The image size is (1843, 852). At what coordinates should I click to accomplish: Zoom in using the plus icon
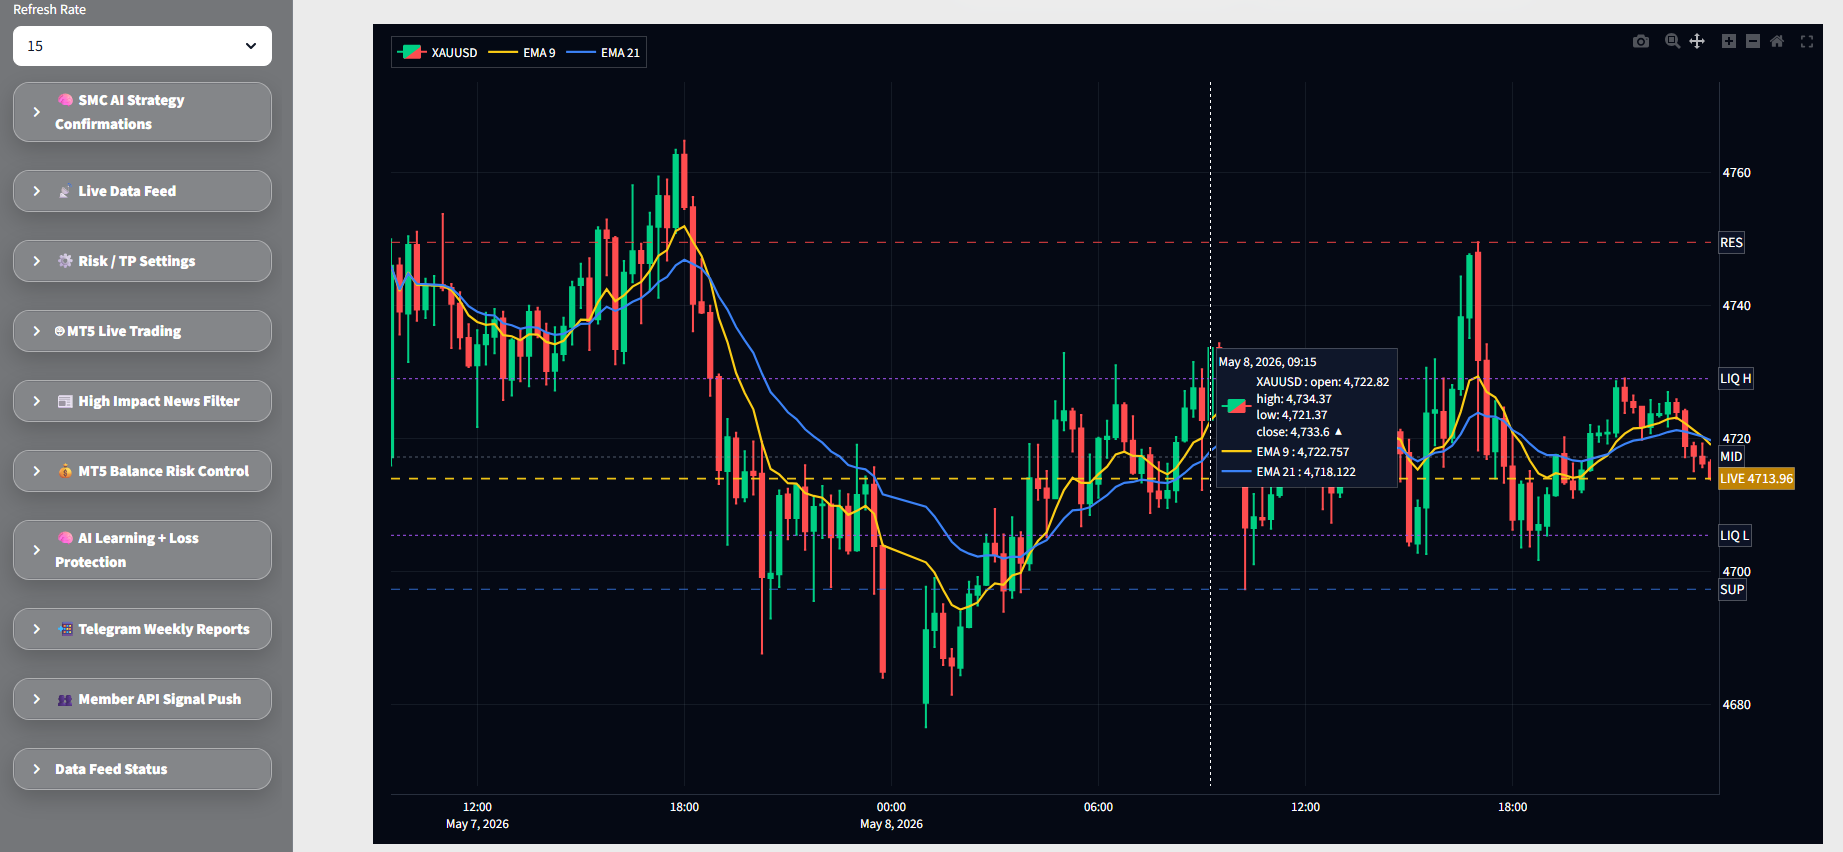point(1729,41)
